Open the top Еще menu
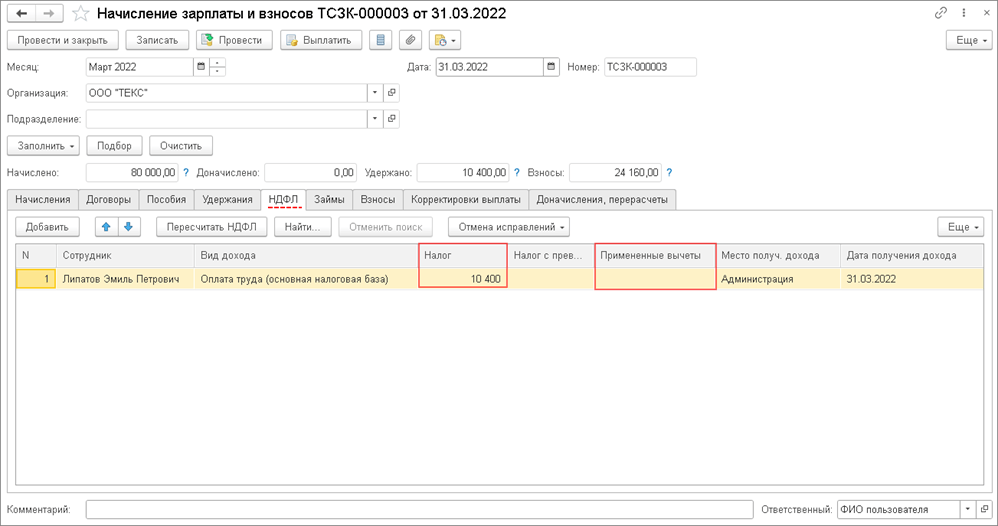The height and width of the screenshot is (526, 998). 969,40
